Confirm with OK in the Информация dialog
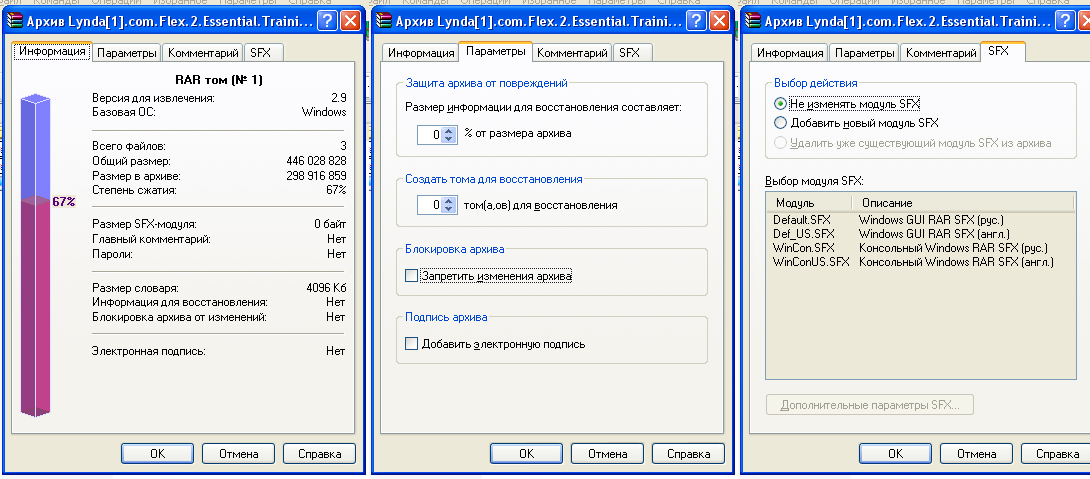 click(158, 454)
